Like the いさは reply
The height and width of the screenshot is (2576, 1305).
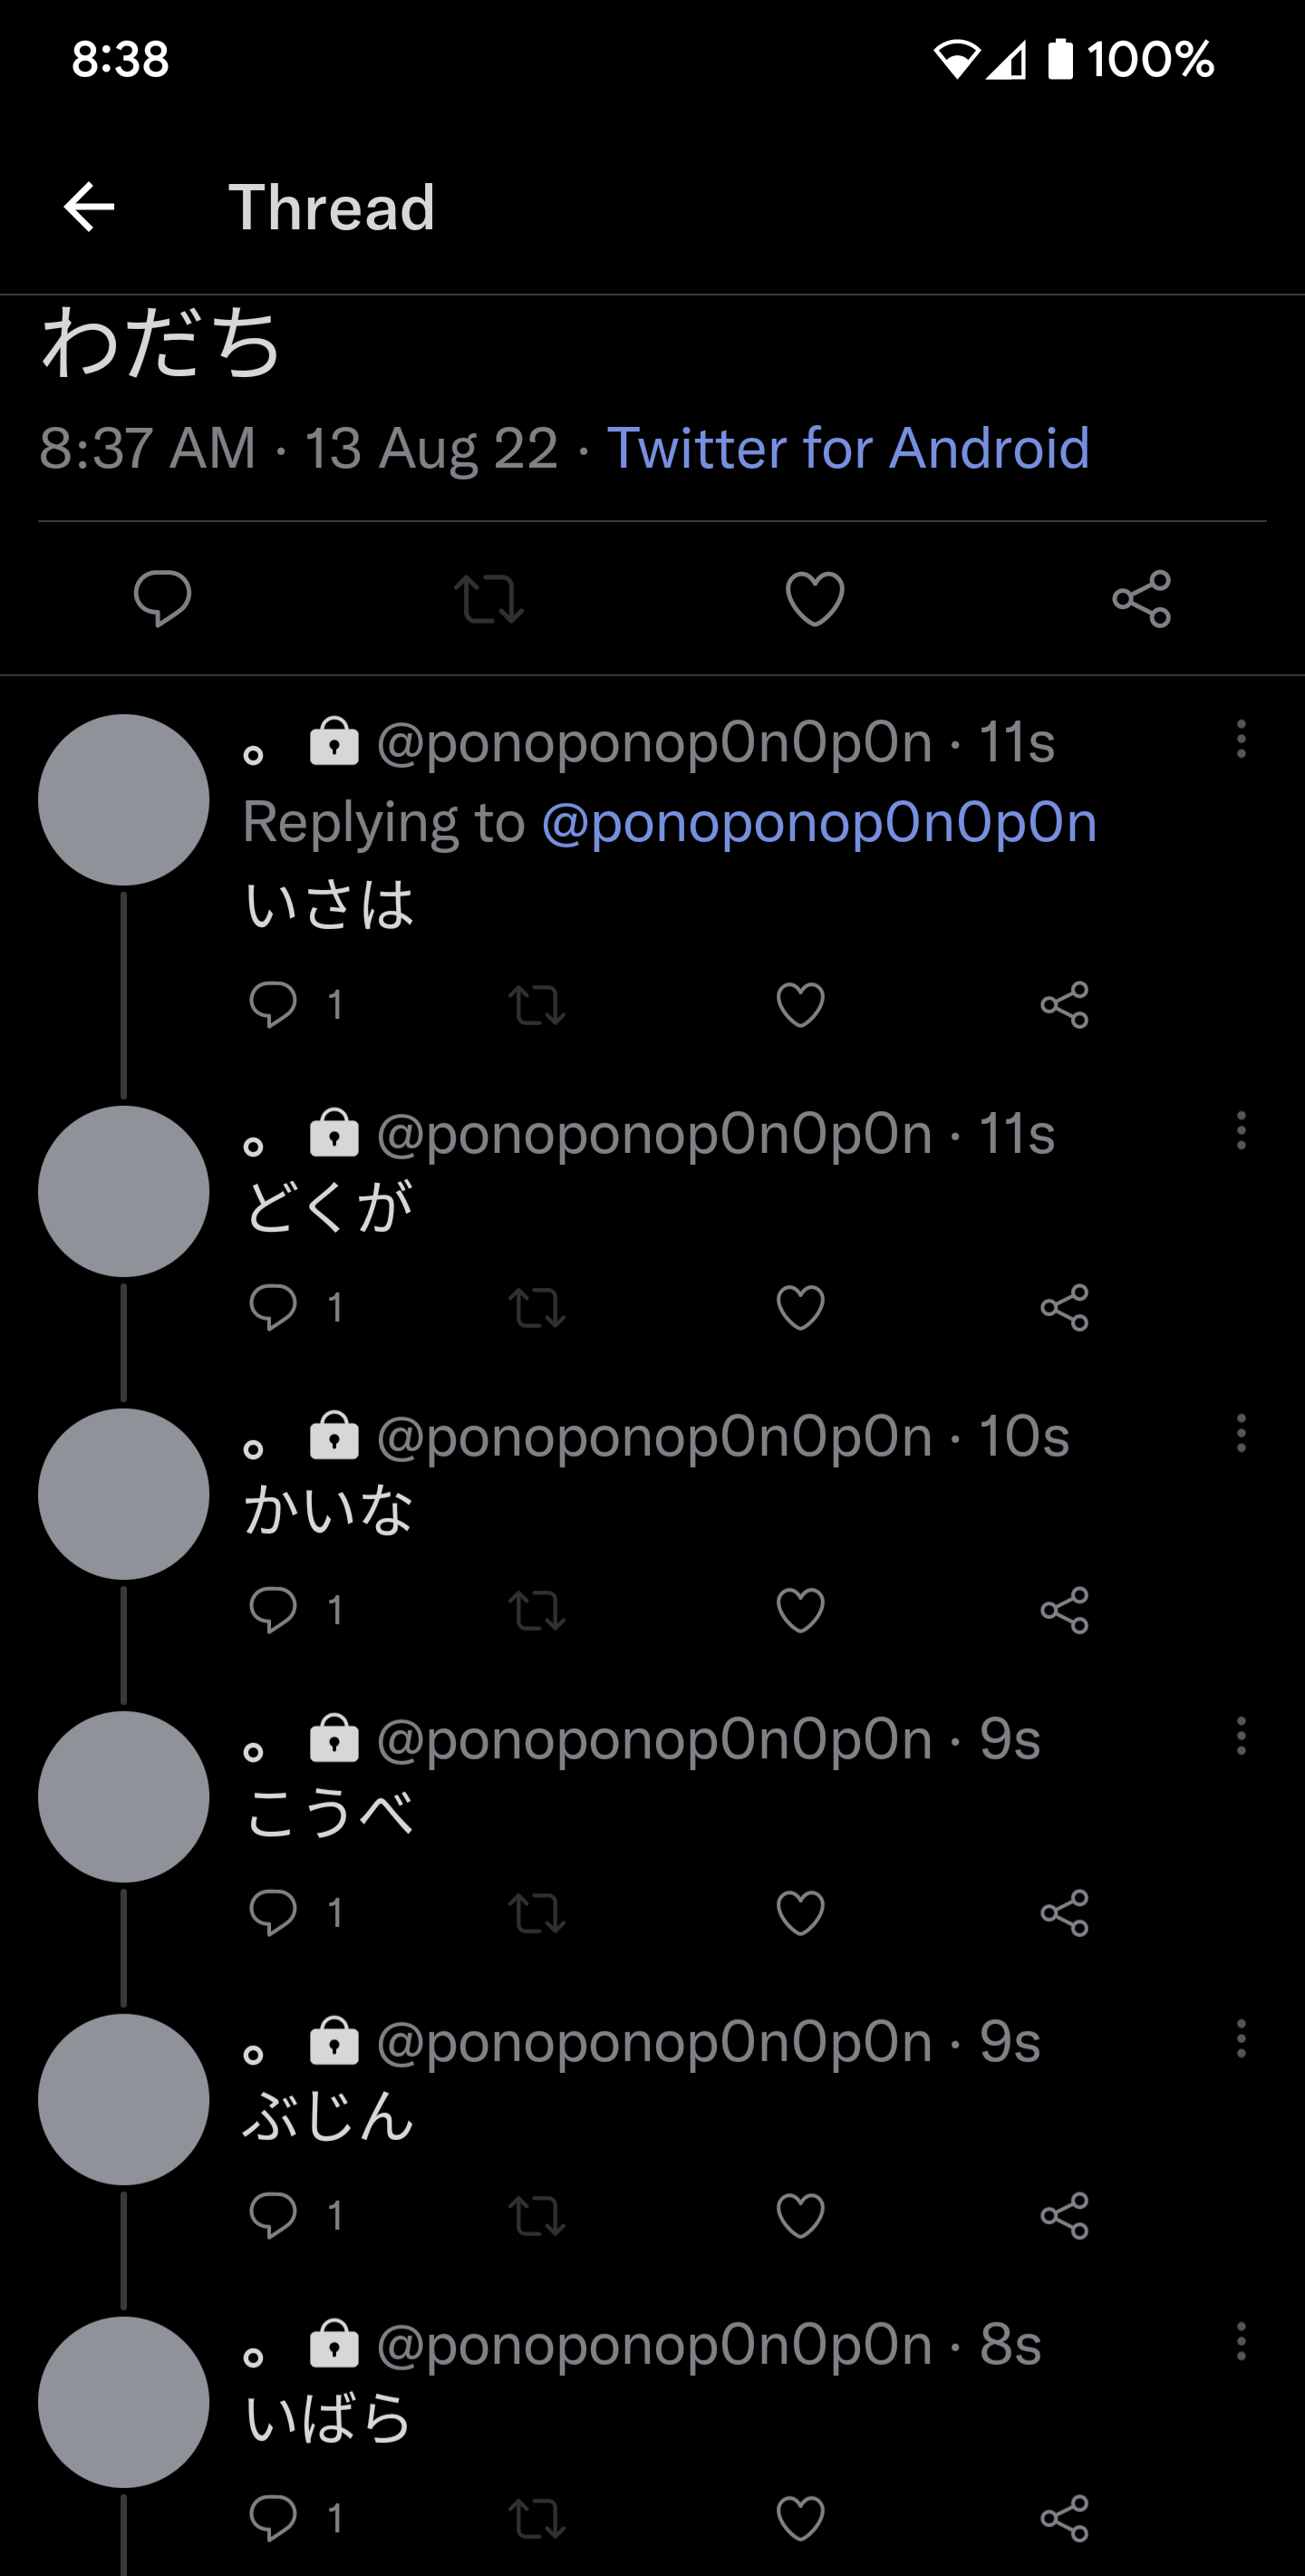pyautogui.click(x=800, y=1004)
